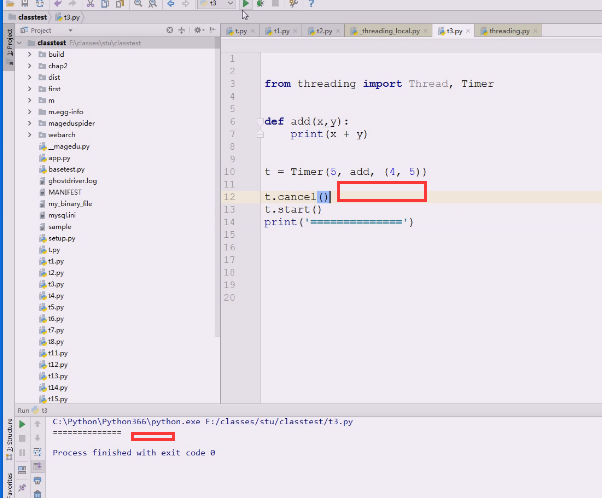Select setup.py in the project tree
The height and width of the screenshot is (498, 602).
(x=62, y=238)
